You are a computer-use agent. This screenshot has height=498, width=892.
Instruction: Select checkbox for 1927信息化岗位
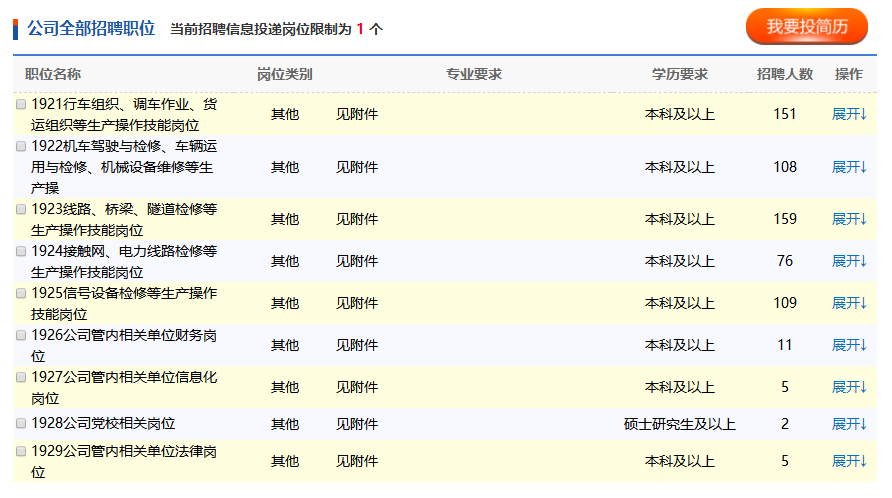point(21,377)
